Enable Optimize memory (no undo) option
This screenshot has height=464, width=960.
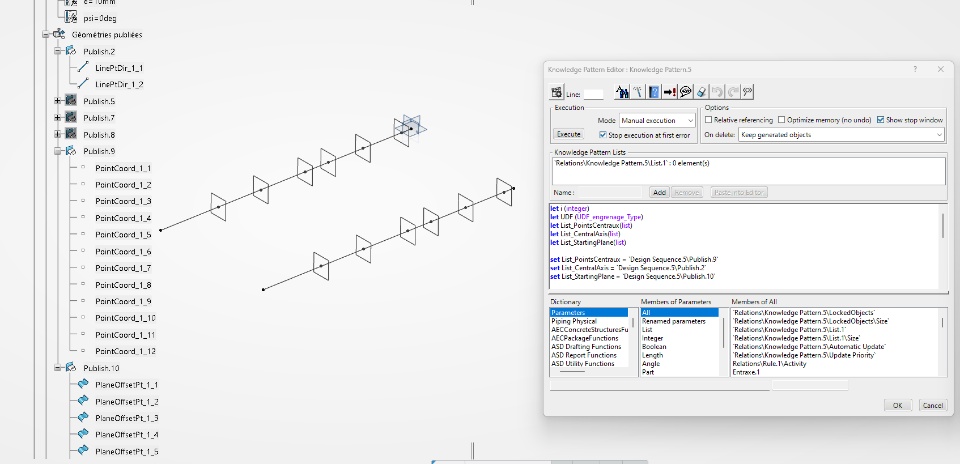(x=782, y=120)
